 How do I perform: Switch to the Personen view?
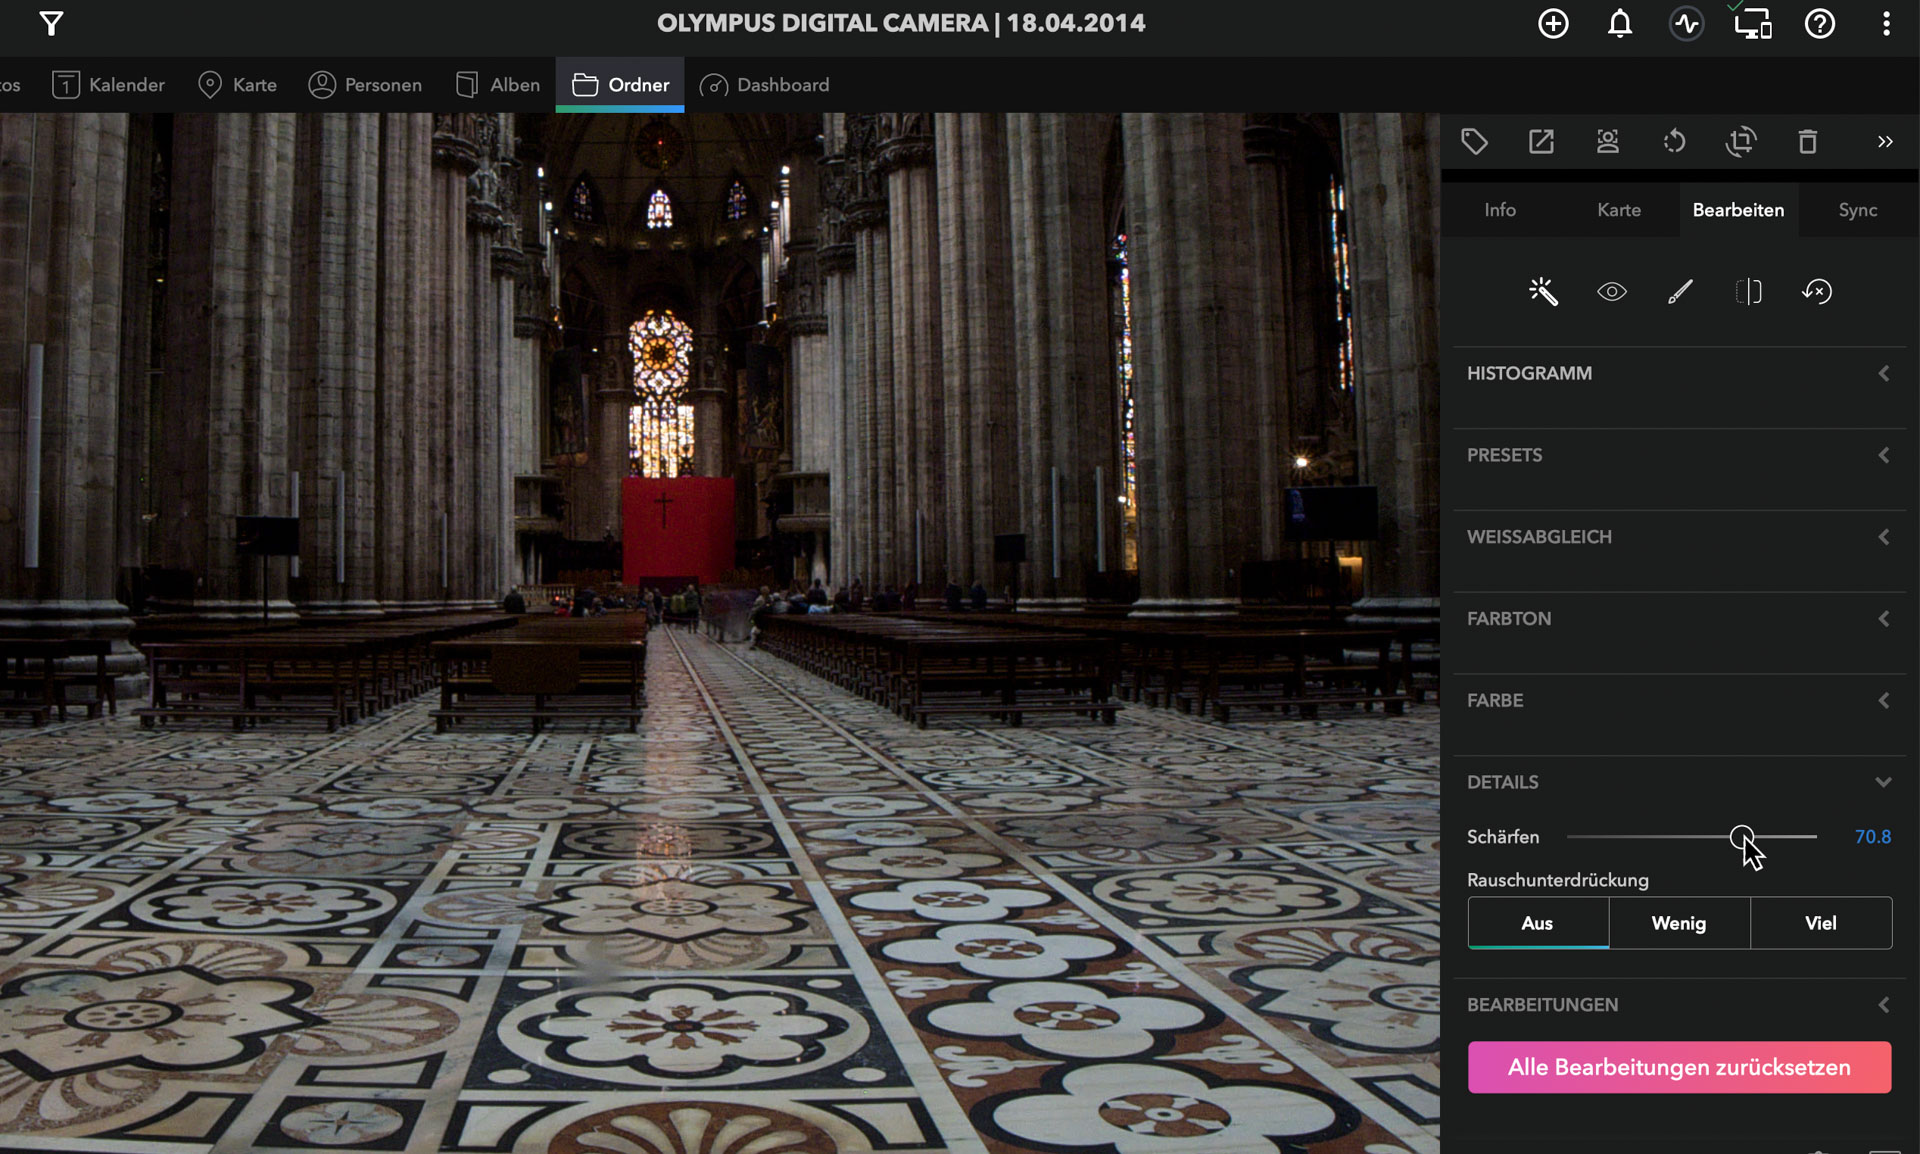[365, 85]
